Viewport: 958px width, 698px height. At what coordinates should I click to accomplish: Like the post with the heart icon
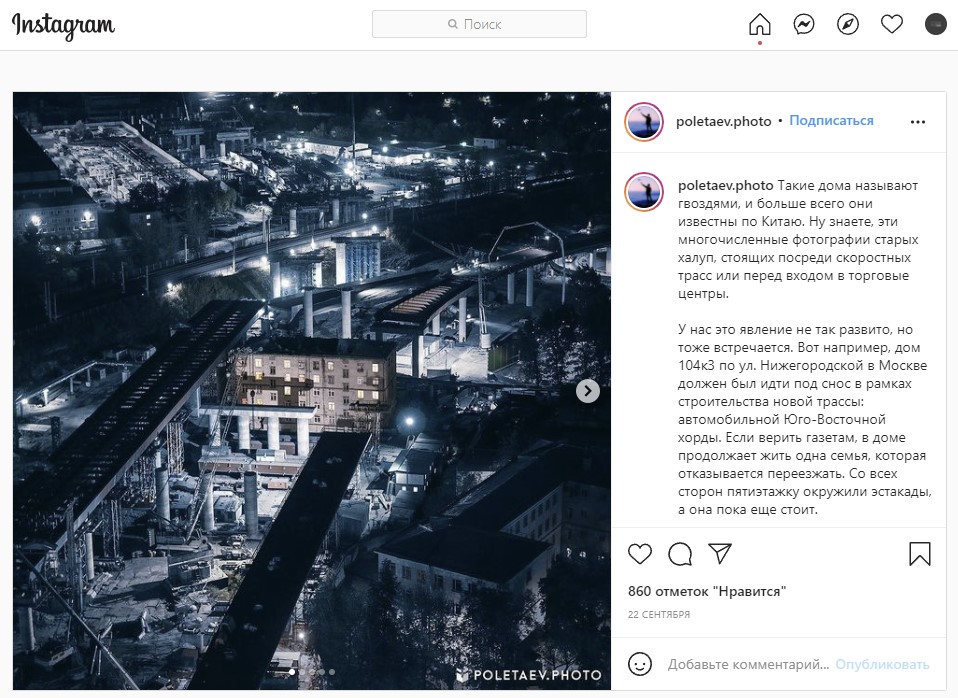pyautogui.click(x=640, y=554)
